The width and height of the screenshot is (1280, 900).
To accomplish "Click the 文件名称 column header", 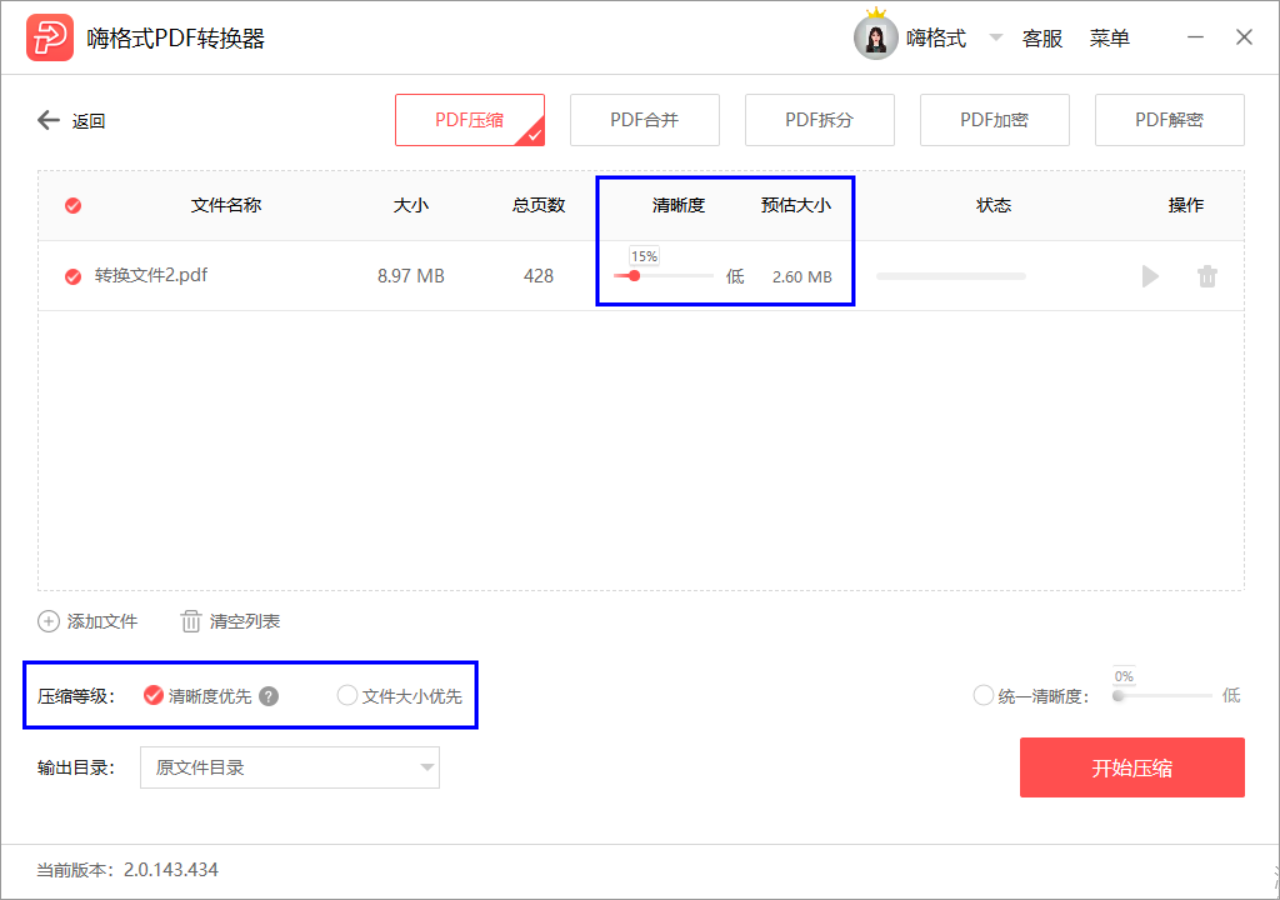I will [226, 205].
